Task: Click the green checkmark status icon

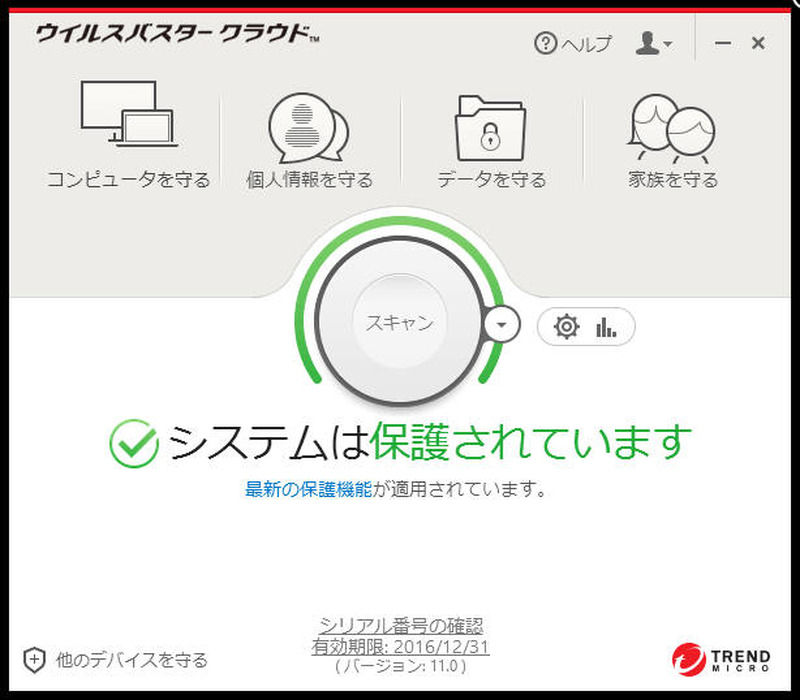Action: [x=134, y=442]
